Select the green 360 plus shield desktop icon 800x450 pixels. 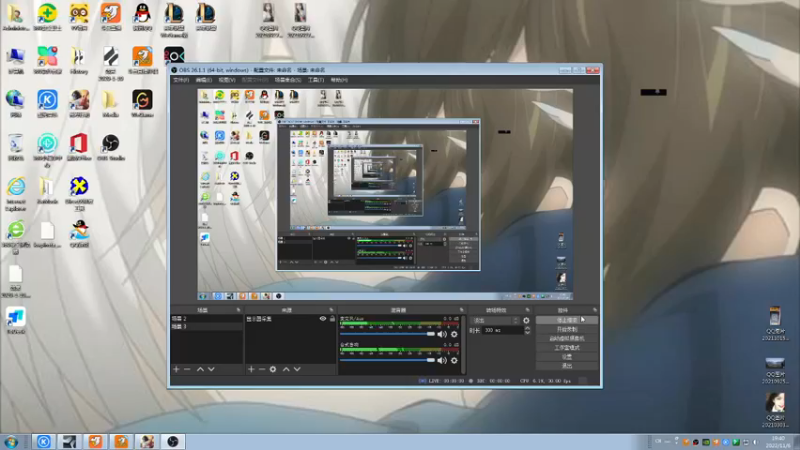click(x=47, y=16)
